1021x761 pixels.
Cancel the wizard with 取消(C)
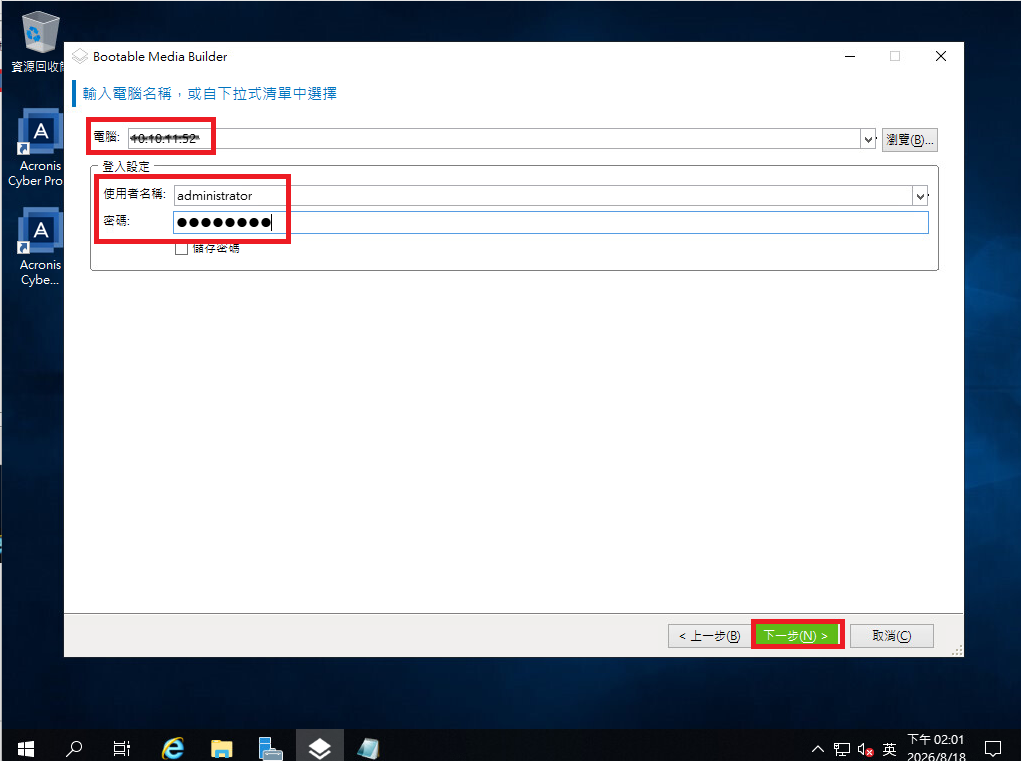click(891, 636)
